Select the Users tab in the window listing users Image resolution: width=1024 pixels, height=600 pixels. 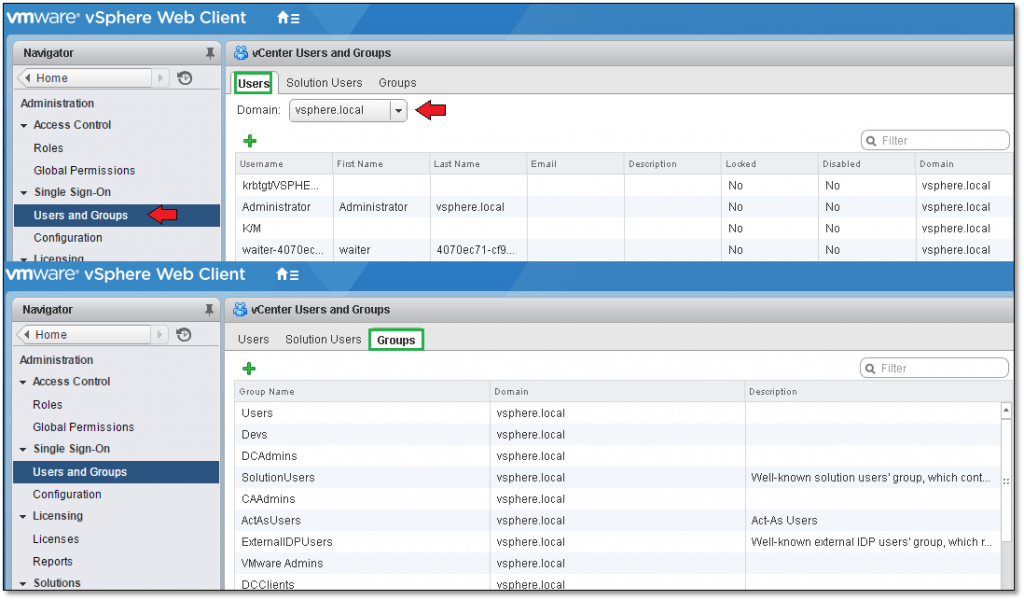pyautogui.click(x=253, y=83)
